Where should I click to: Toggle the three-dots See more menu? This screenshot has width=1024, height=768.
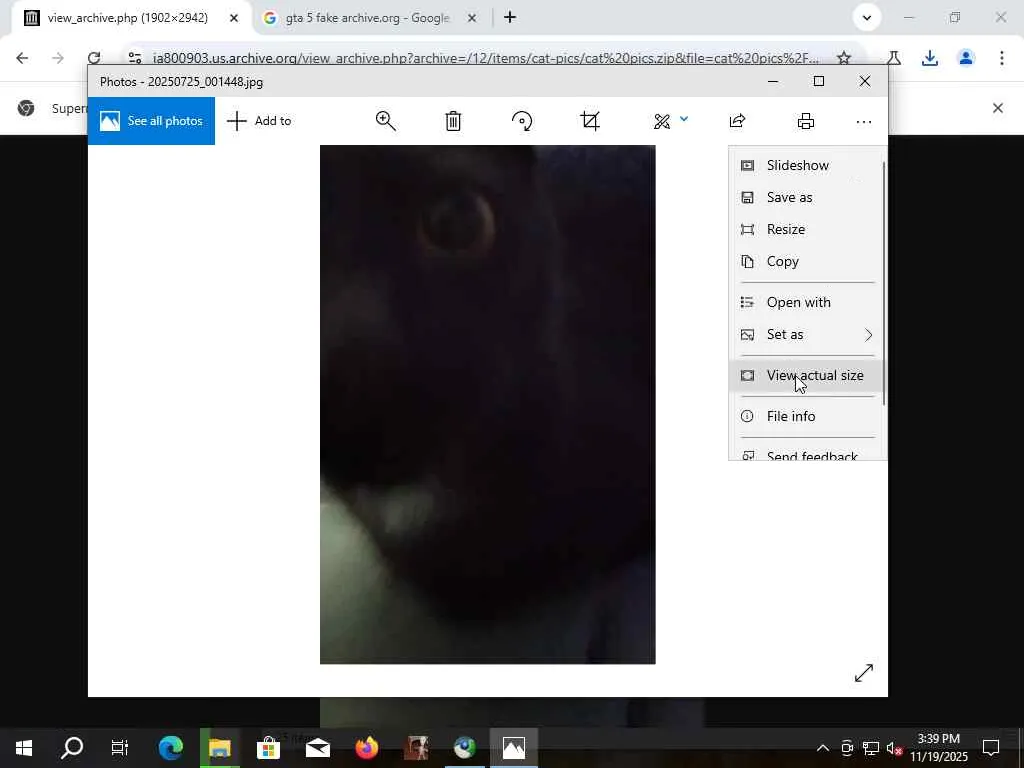tap(863, 121)
